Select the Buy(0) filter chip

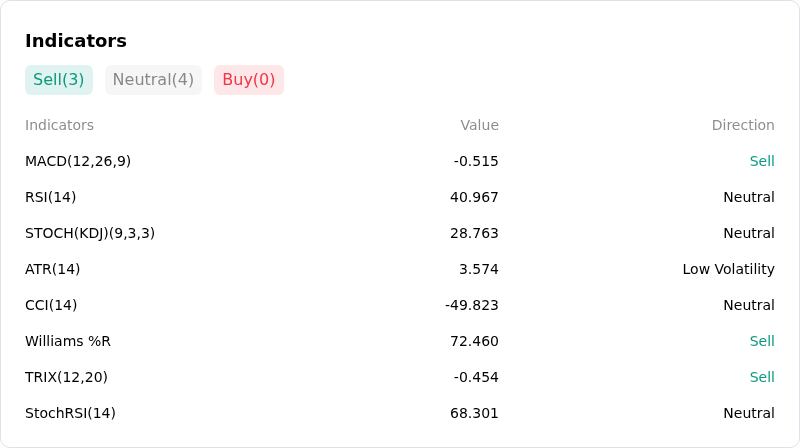point(248,80)
